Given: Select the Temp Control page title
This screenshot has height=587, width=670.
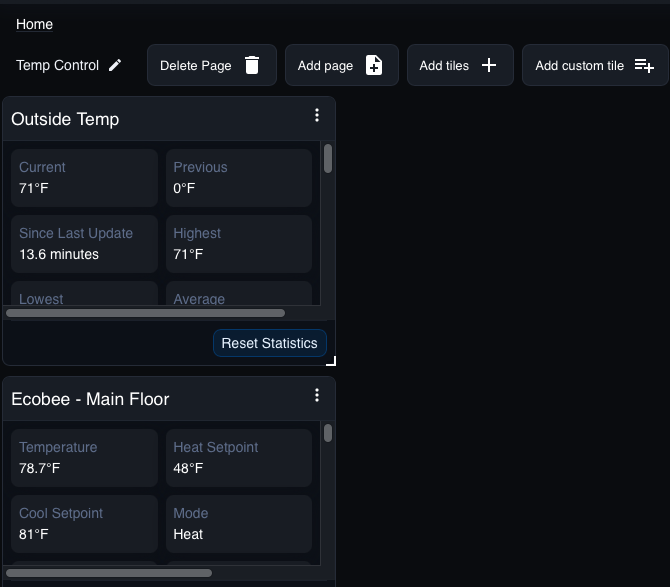Looking at the screenshot, I should (57, 65).
